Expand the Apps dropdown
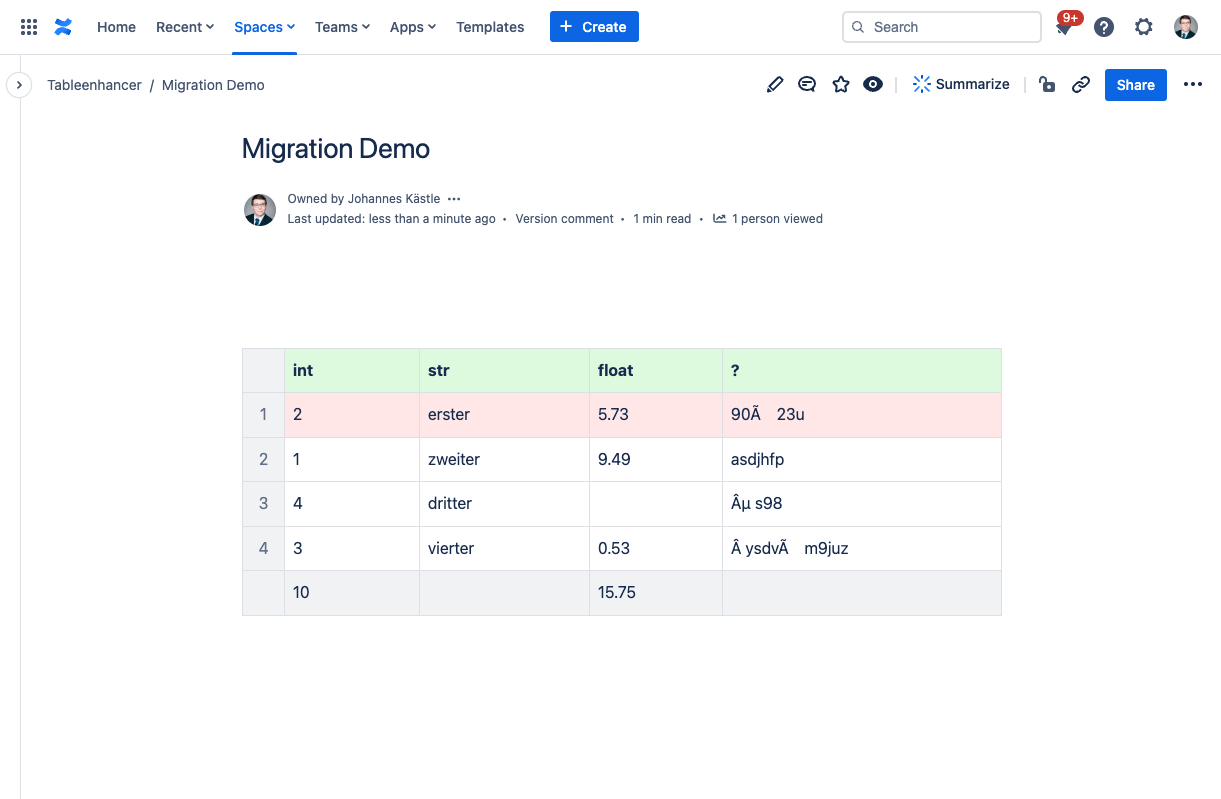Screen dimensions: 1221x799 412,27
